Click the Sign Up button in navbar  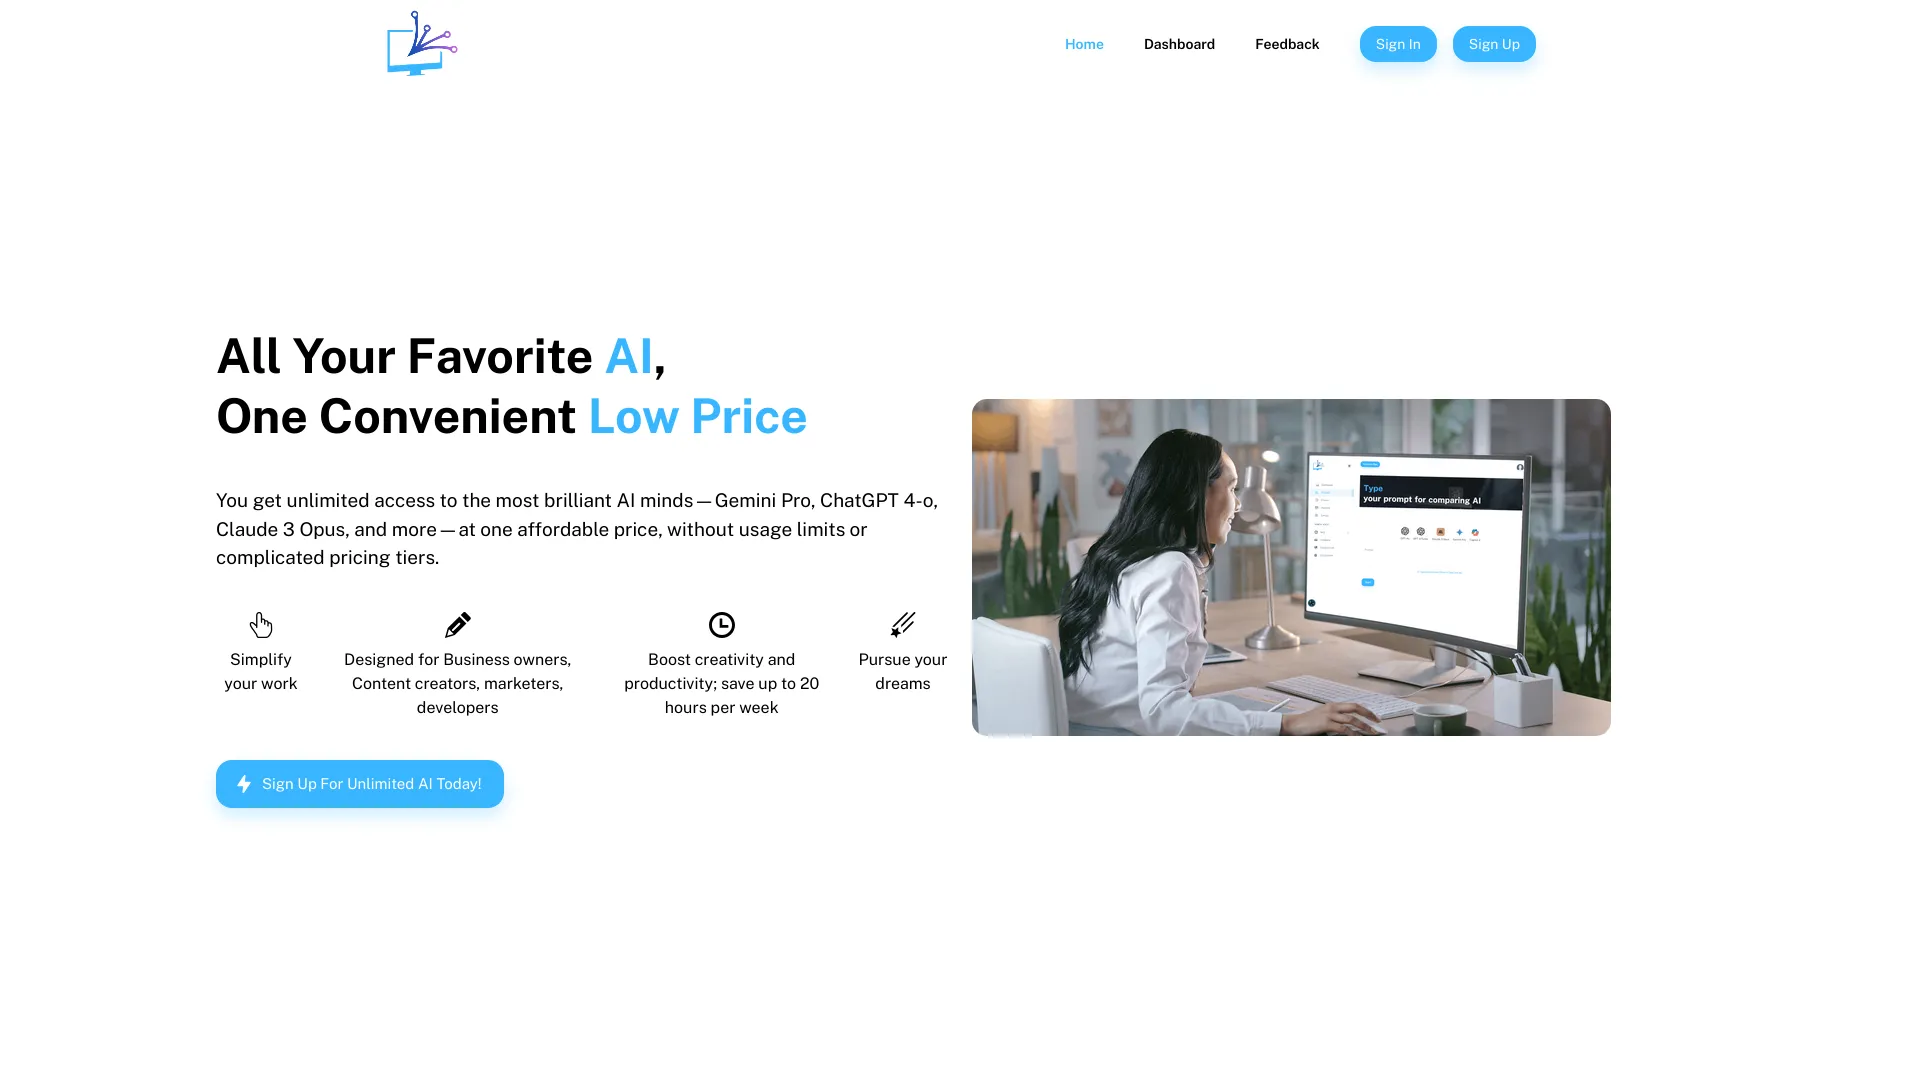(x=1493, y=44)
